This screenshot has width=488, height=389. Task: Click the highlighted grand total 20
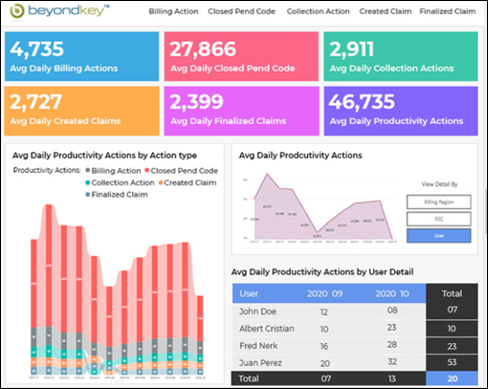coord(452,379)
